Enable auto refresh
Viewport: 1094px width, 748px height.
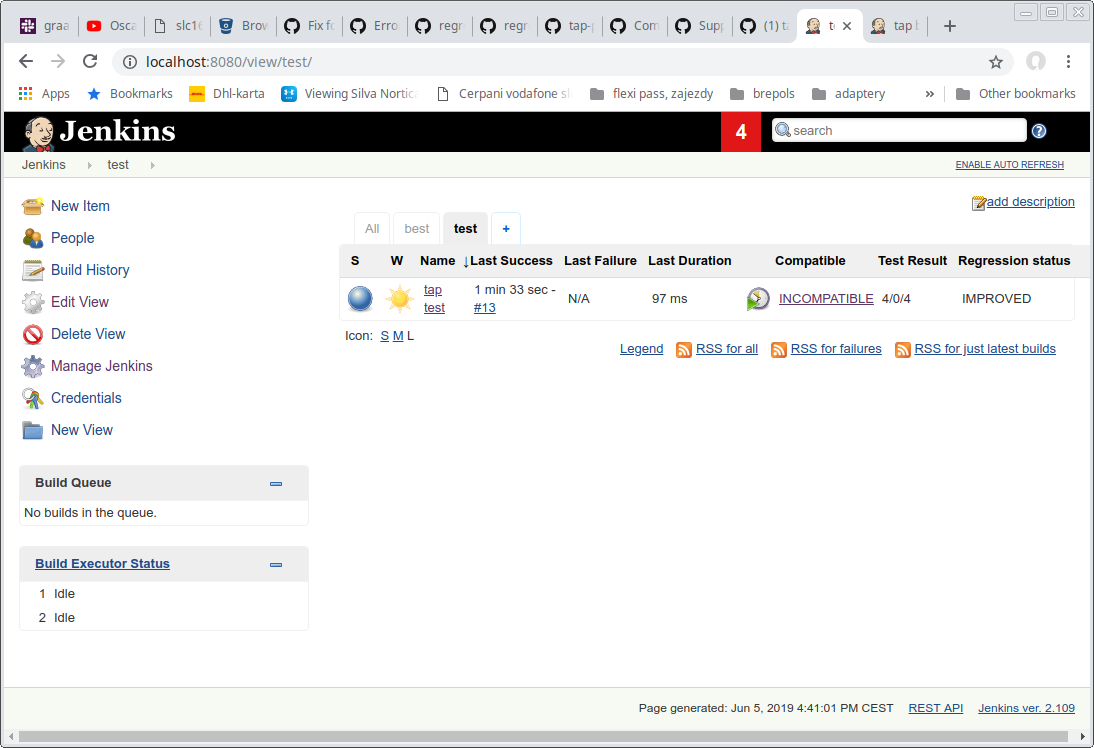point(1009,164)
